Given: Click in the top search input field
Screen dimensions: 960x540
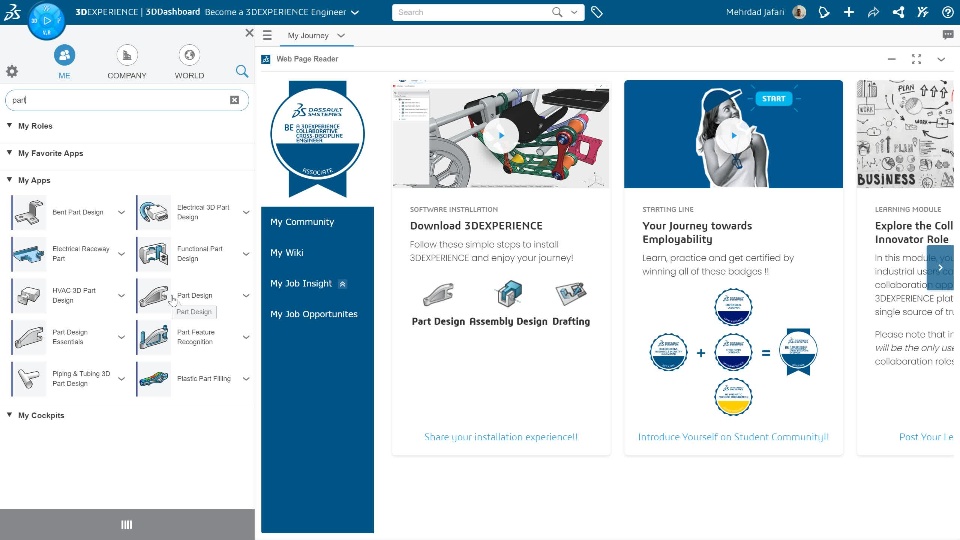Looking at the screenshot, I should point(471,12).
